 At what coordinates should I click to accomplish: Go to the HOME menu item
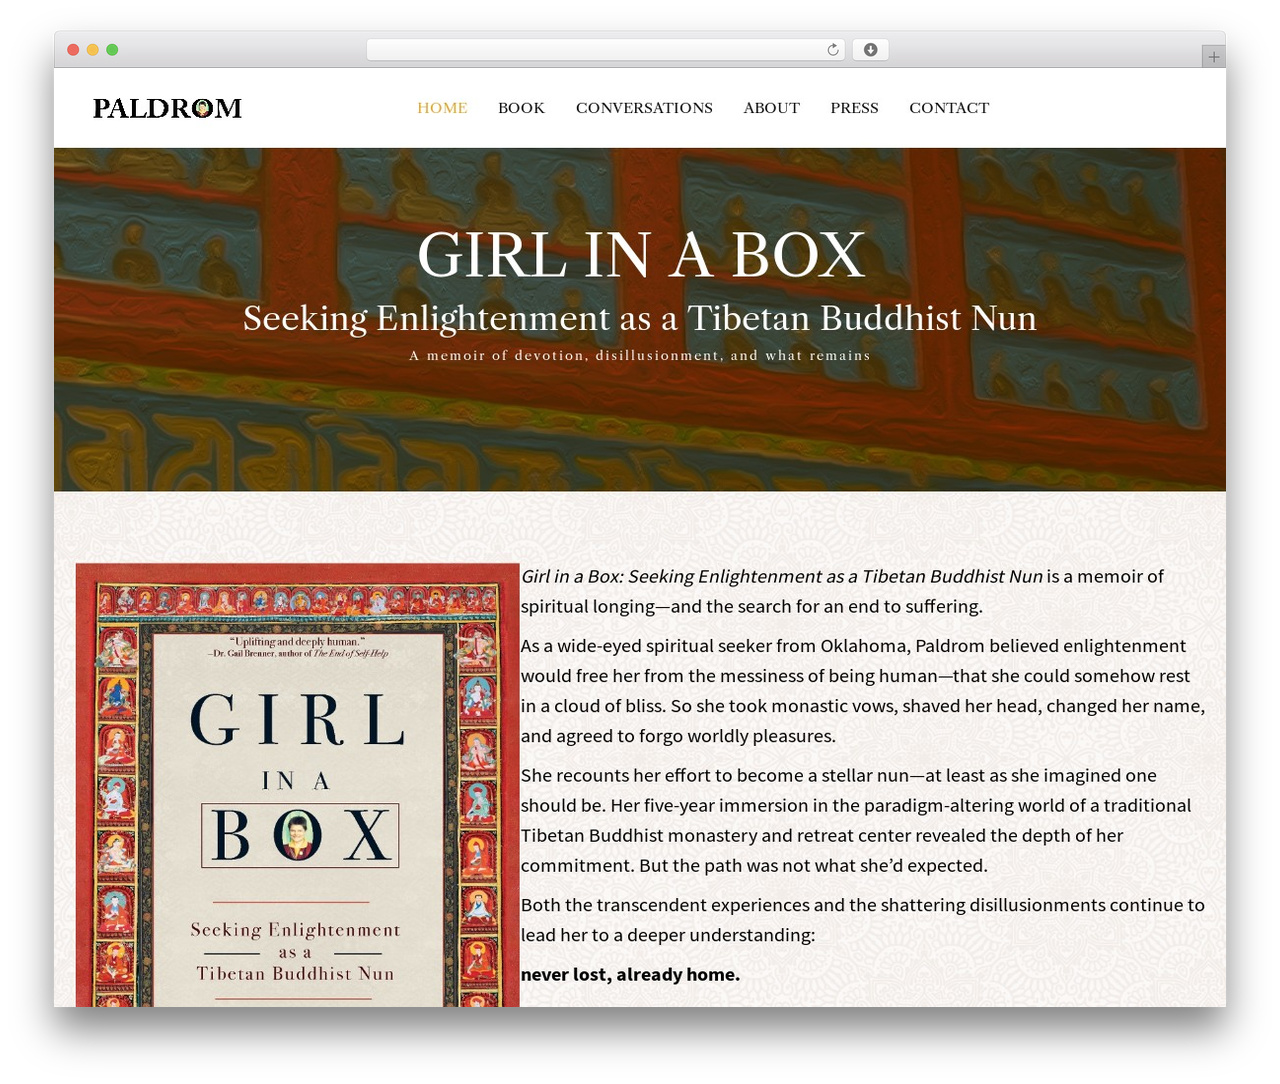[x=442, y=108]
